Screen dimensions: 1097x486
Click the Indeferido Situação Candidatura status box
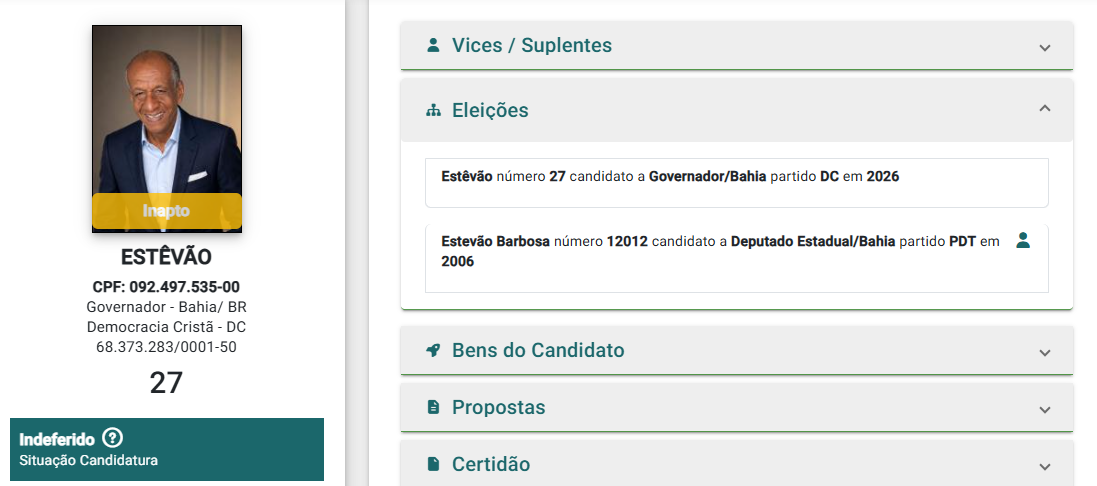[x=167, y=449]
